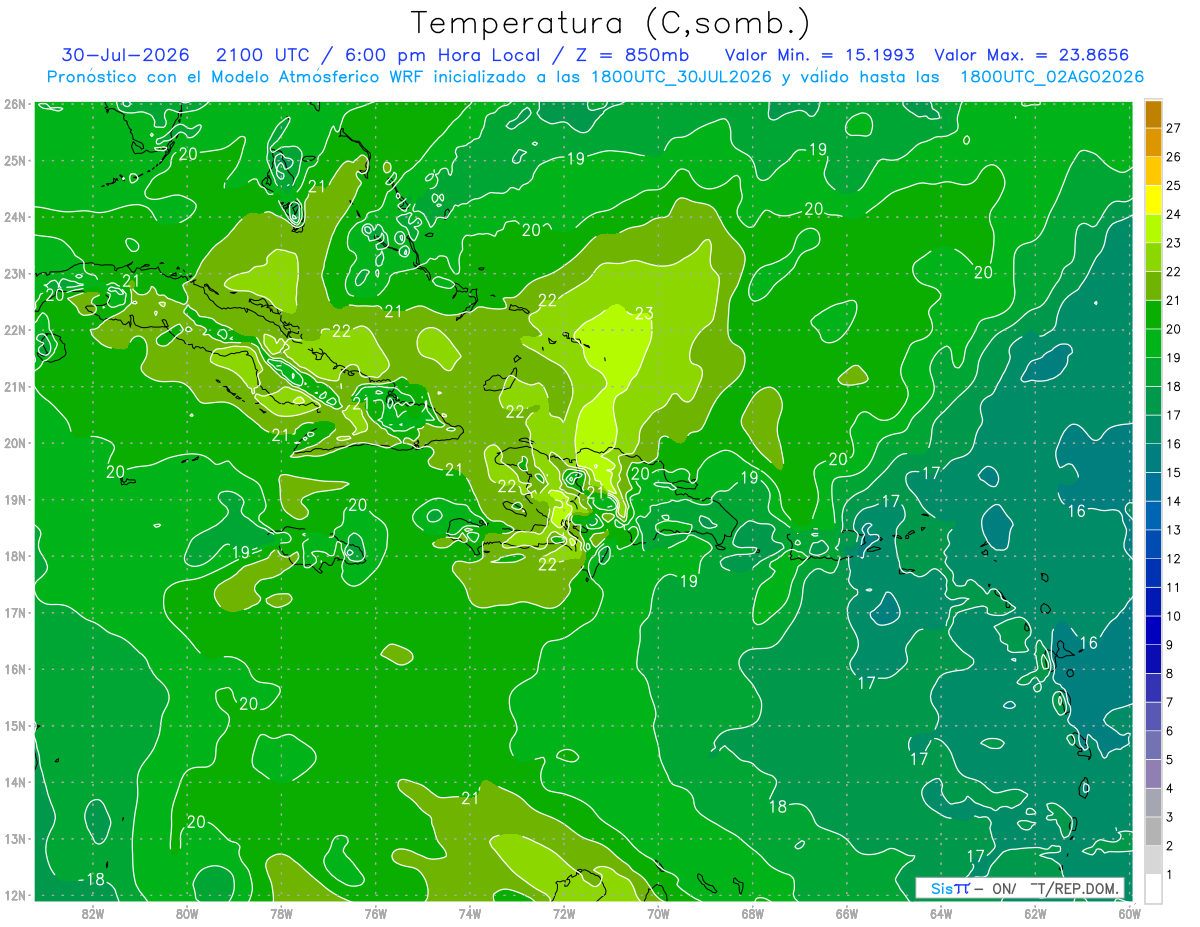Click color scale label "8"
The width and height of the screenshot is (1200, 927).
tap(1170, 673)
